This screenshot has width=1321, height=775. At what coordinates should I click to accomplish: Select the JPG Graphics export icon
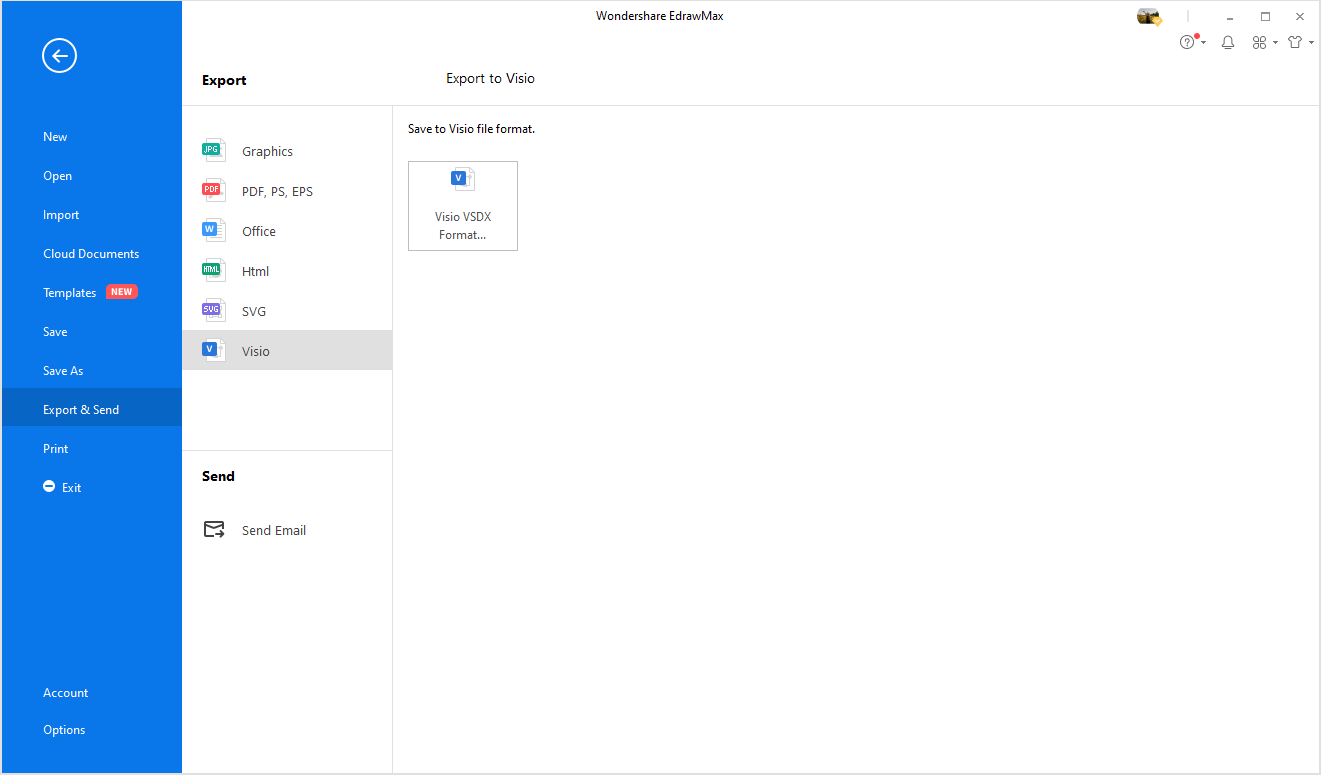213,151
